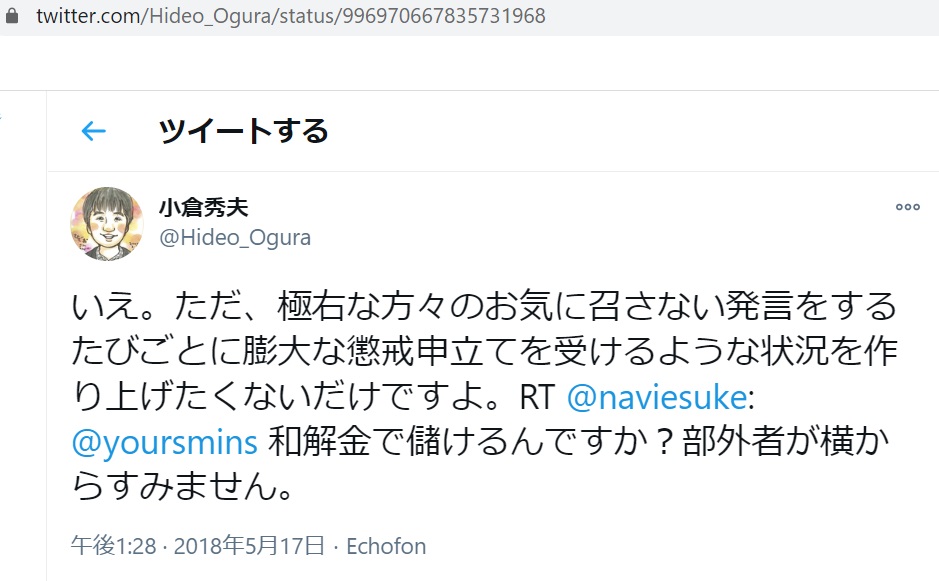Click the ツイートする page heading
The image size is (939, 581).
[x=244, y=131]
